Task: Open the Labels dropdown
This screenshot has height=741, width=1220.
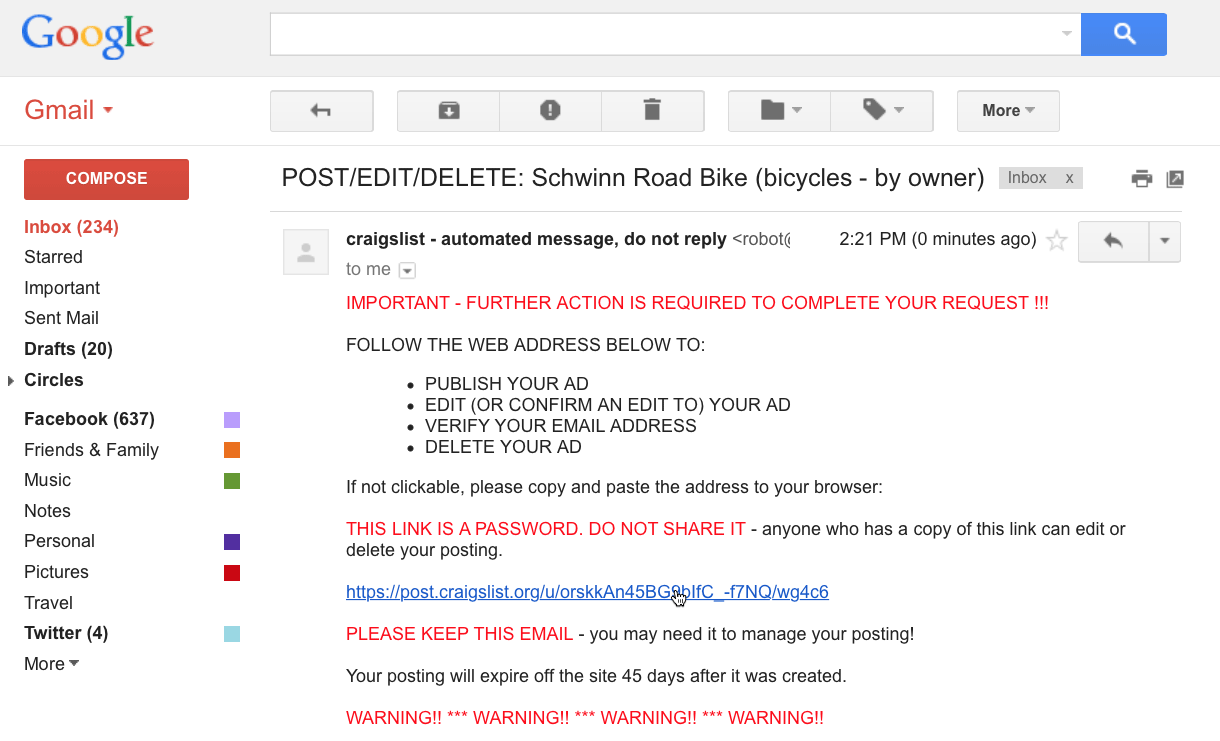Action: point(882,110)
